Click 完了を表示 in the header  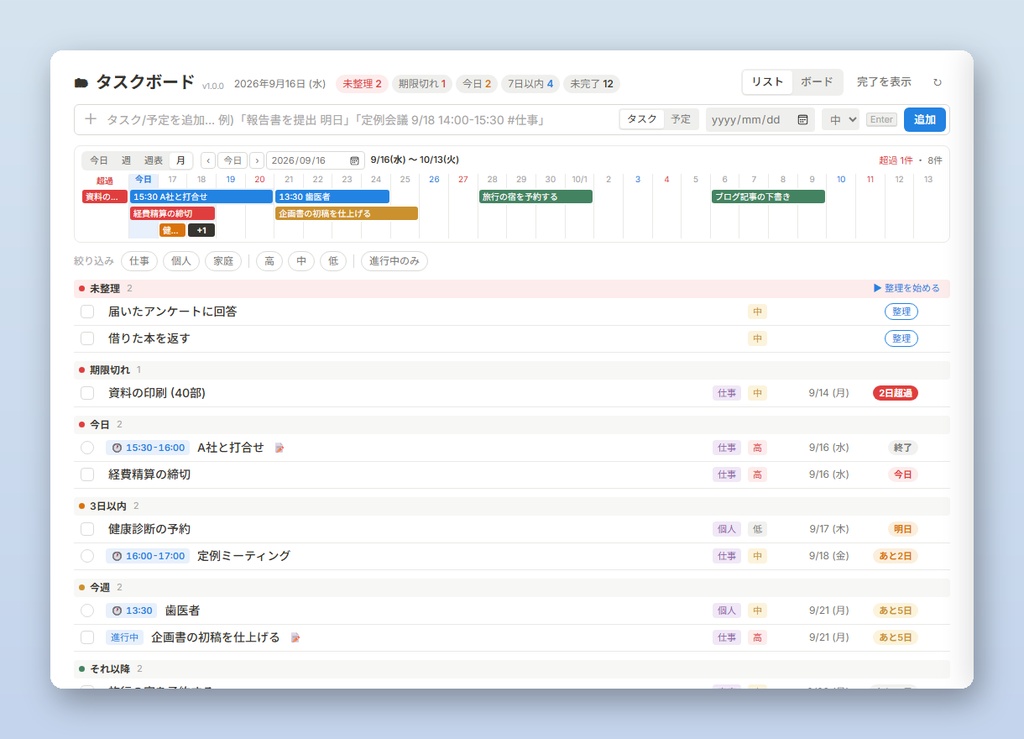point(884,82)
